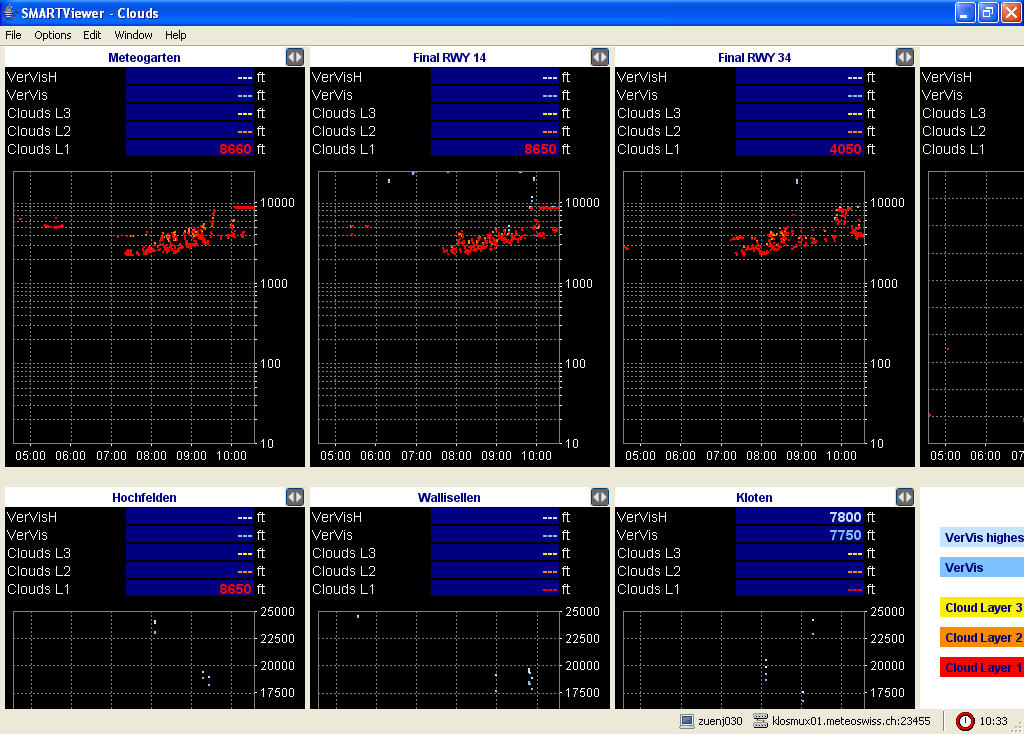Open the Help menu
Image resolution: width=1024 pixels, height=734 pixels.
(175, 35)
